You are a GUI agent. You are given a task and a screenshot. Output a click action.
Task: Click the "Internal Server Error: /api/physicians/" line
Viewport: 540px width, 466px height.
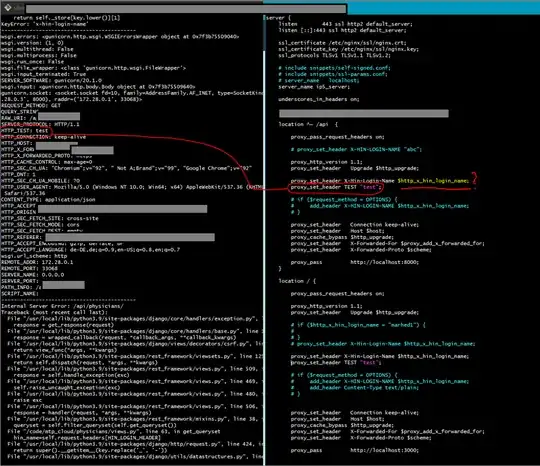(x=62, y=306)
